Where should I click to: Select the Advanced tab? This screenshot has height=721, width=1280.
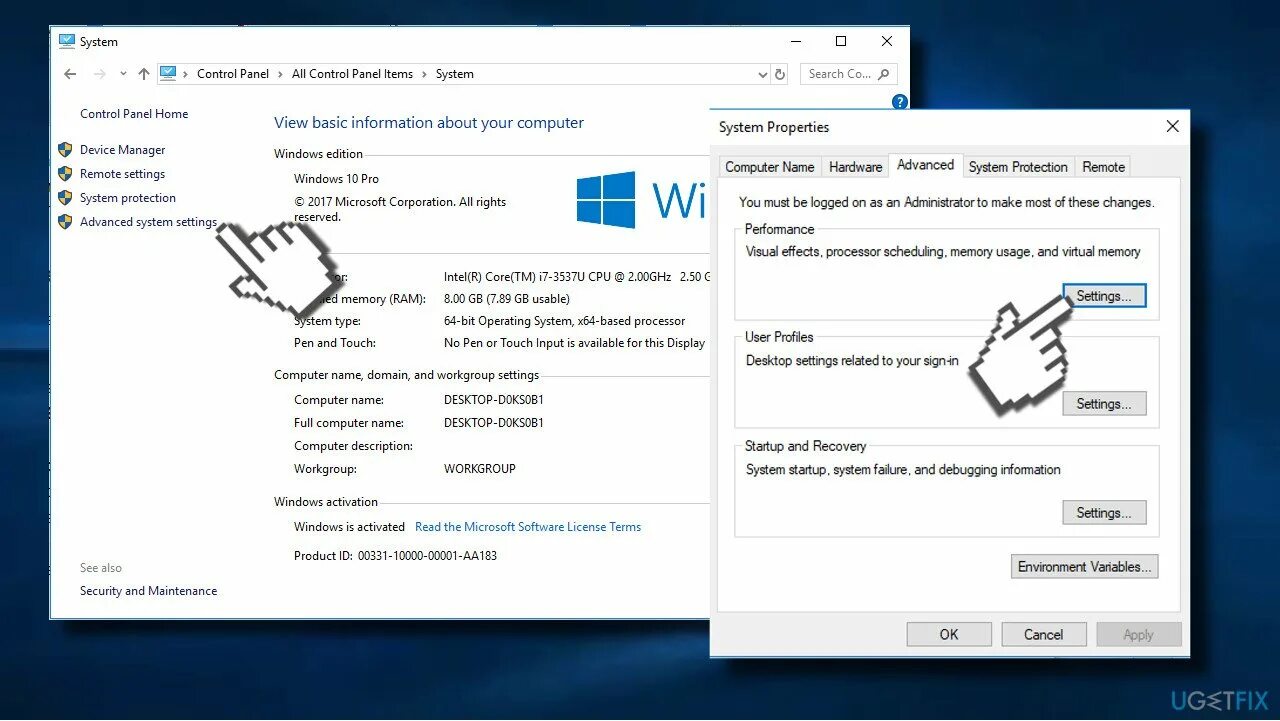925,165
